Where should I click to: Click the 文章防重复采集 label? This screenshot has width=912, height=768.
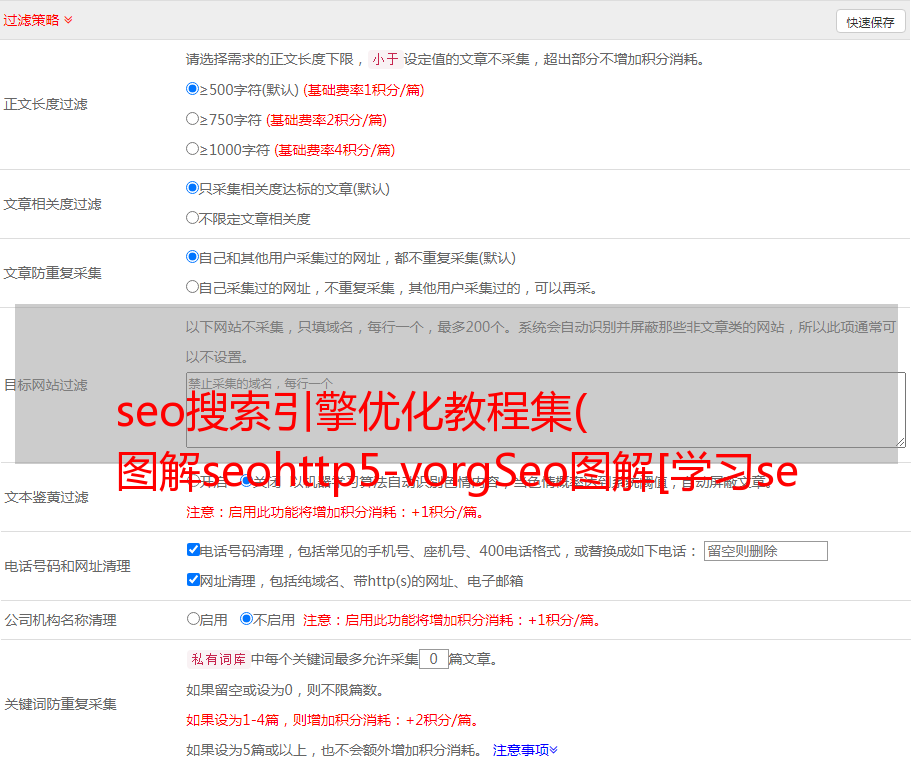(52, 273)
